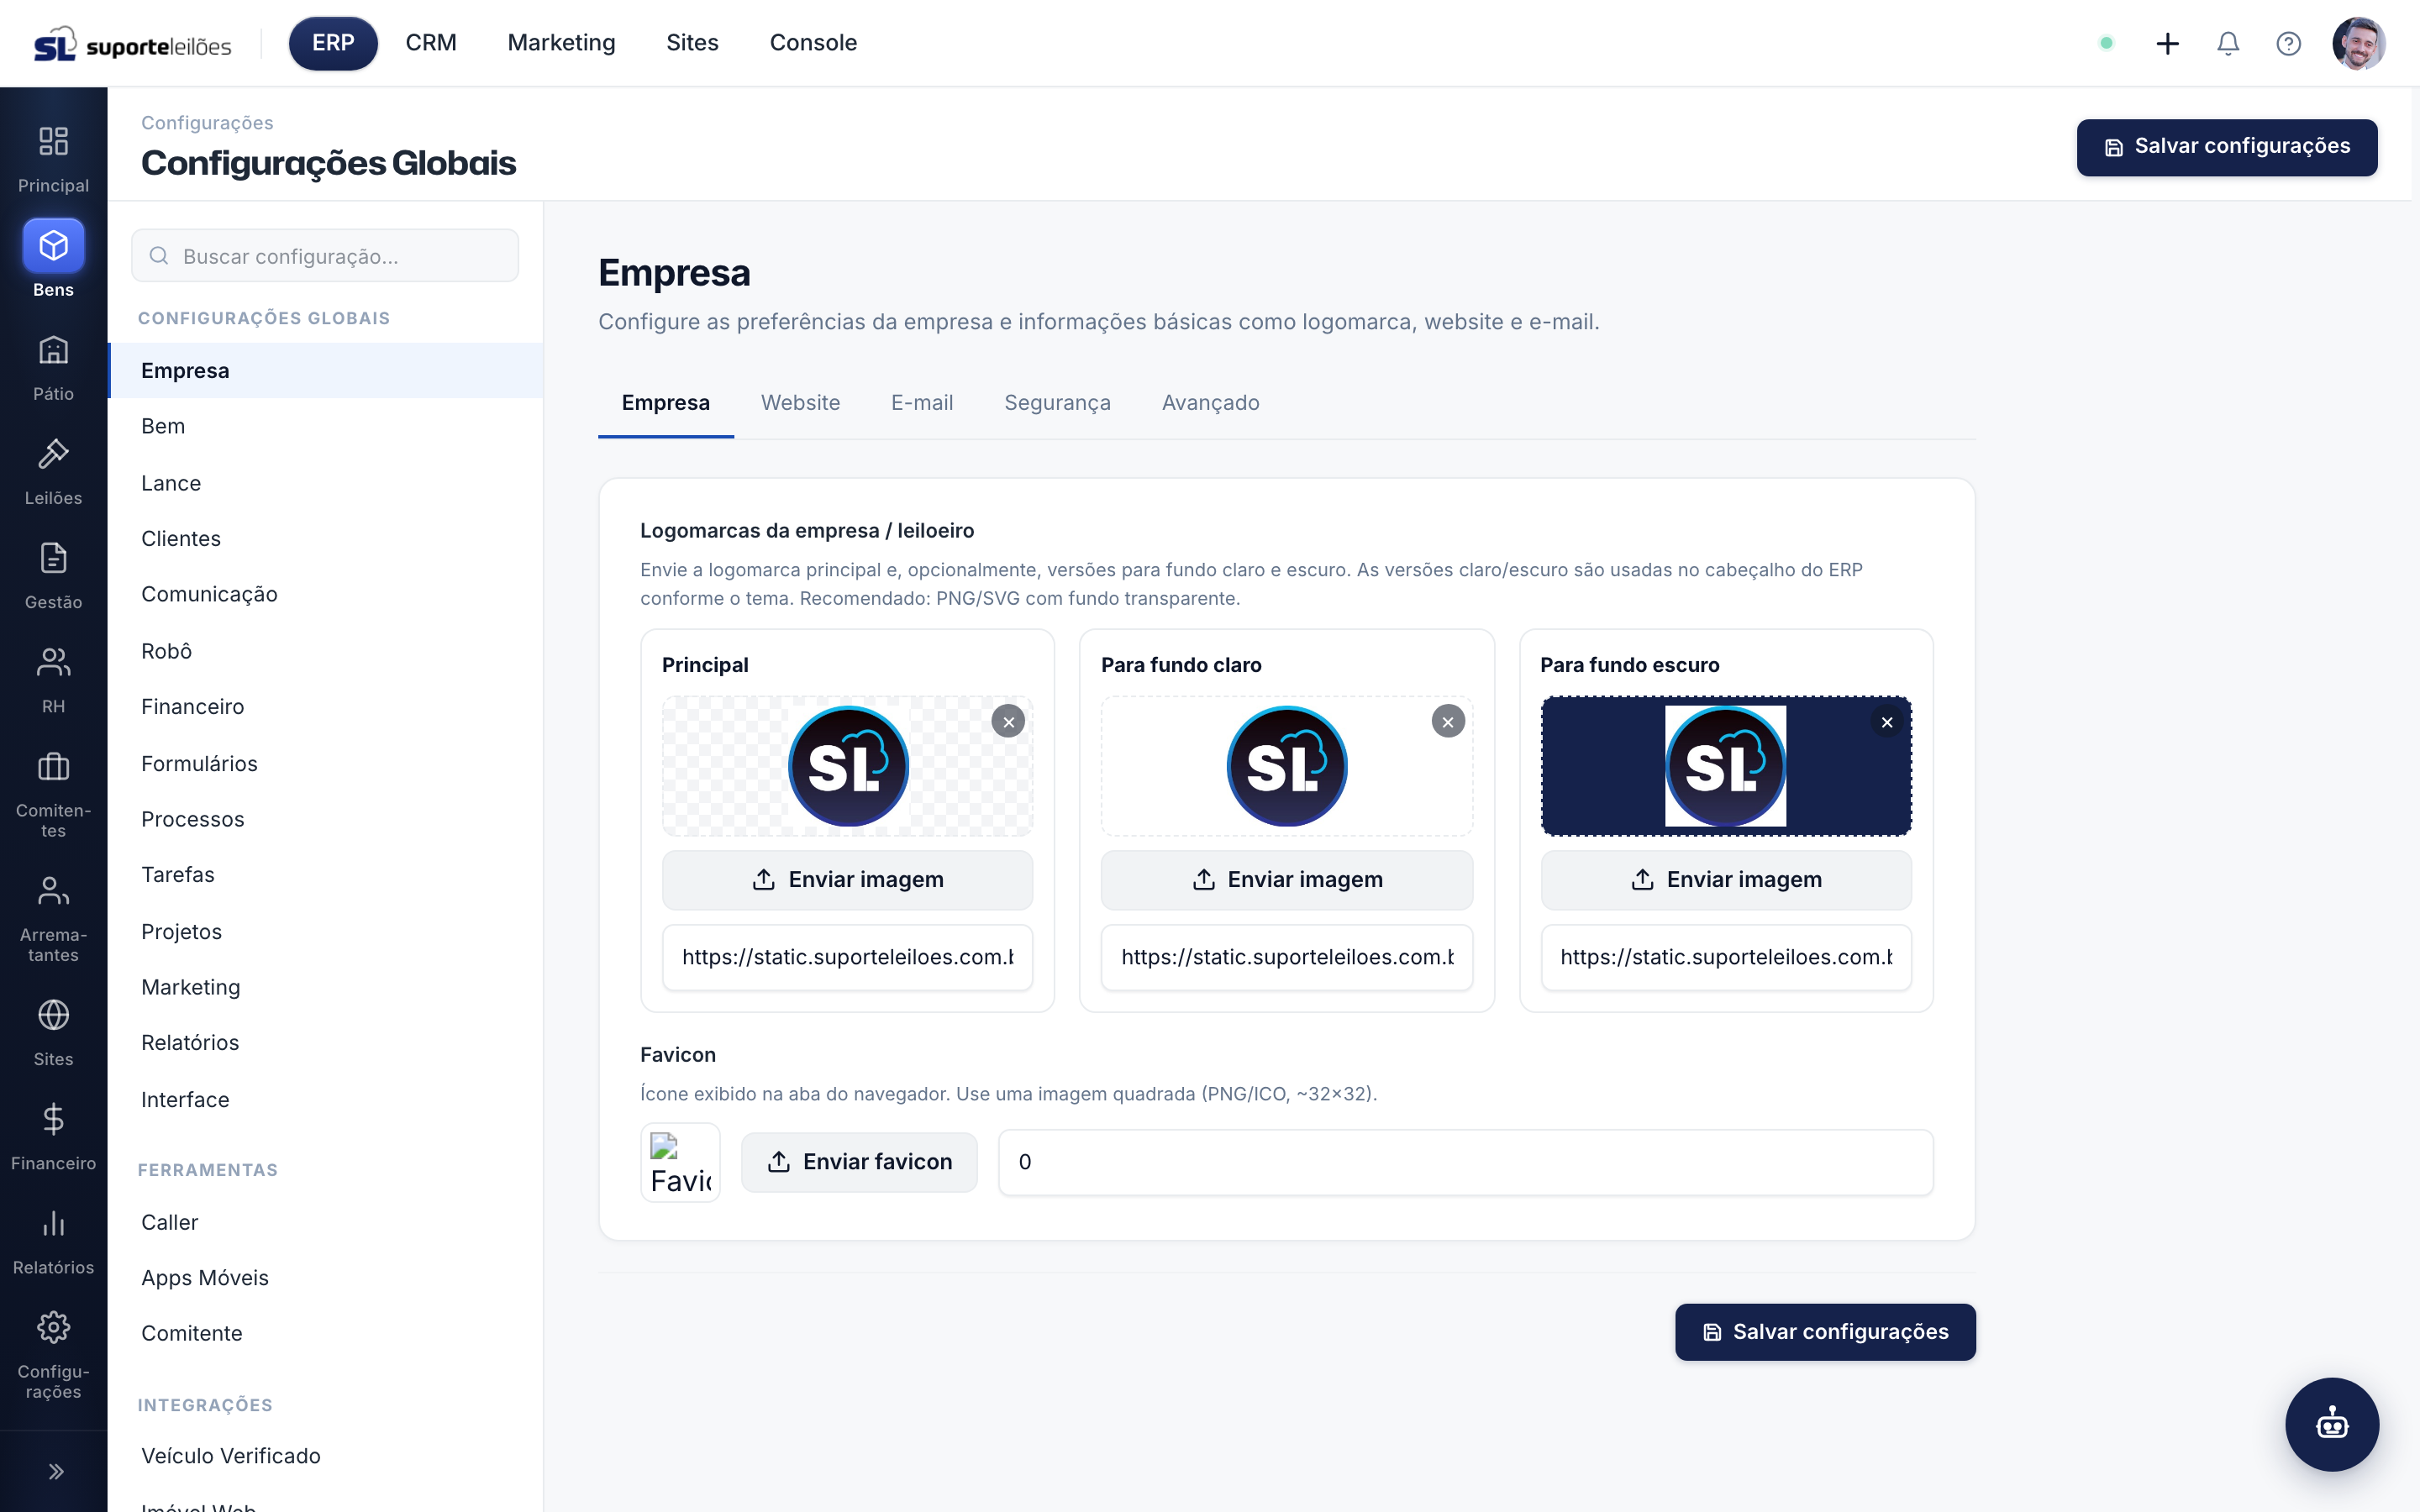This screenshot has height=1512, width=2420.
Task: Open the Pátio building icon
Action: coord(53,350)
